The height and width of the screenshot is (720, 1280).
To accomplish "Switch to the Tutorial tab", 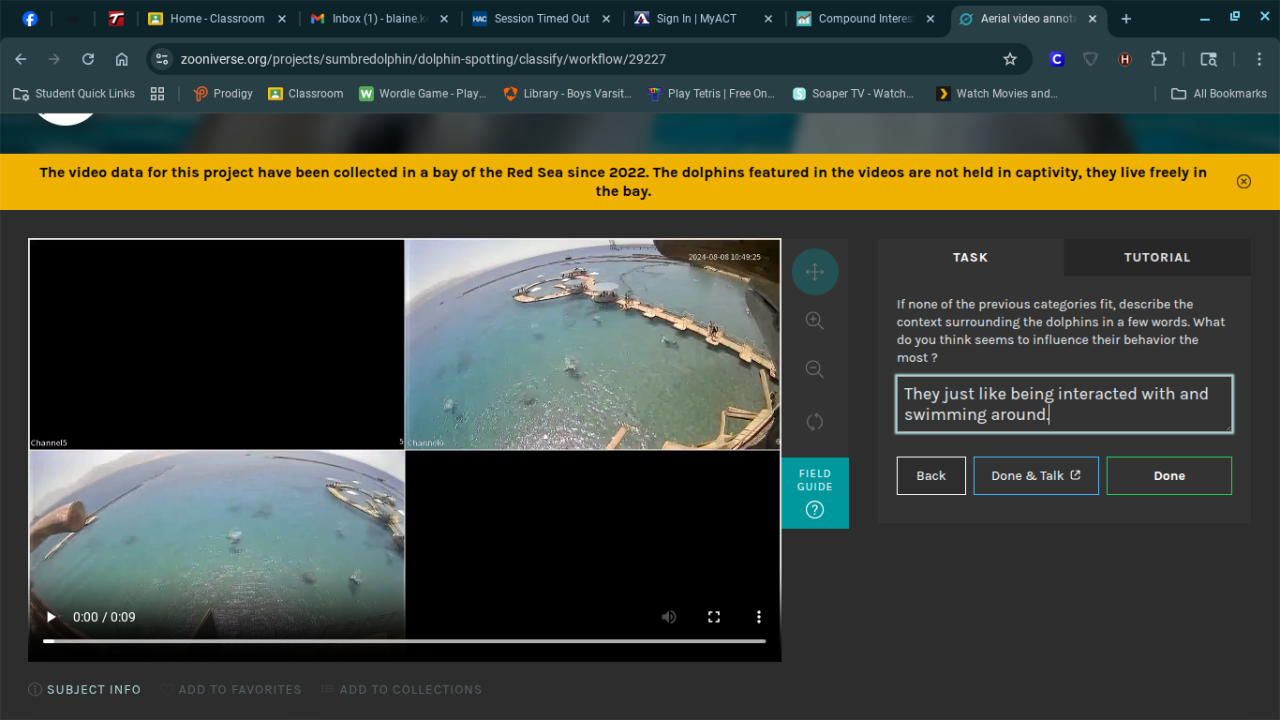I will [1156, 257].
